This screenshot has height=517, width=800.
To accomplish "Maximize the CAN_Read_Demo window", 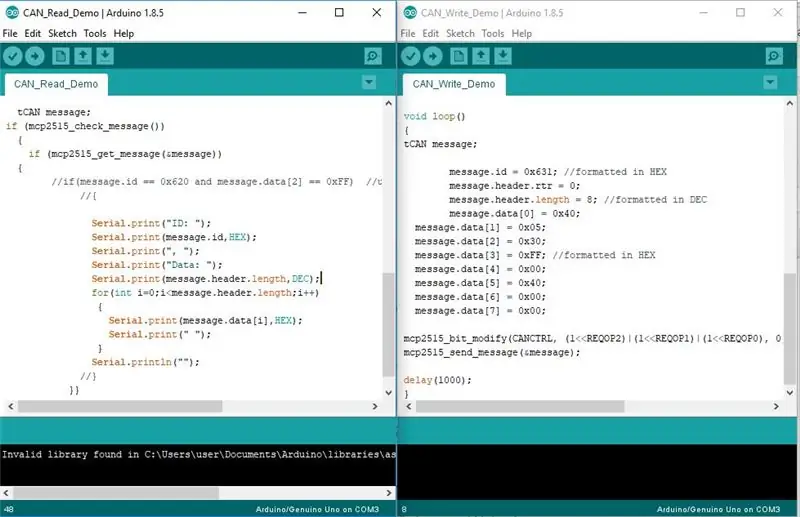I will tap(339, 13).
